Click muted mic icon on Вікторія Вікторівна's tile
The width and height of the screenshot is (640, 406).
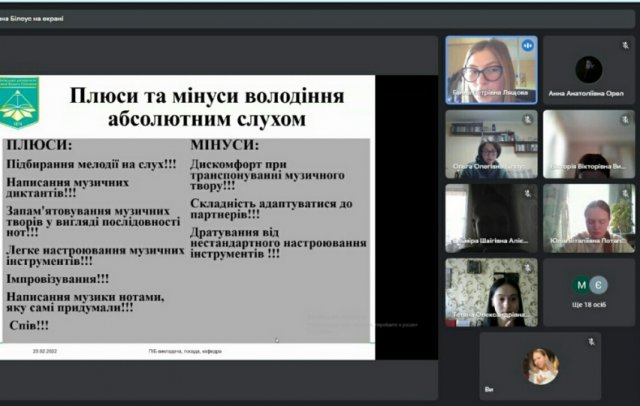pyautogui.click(x=625, y=120)
